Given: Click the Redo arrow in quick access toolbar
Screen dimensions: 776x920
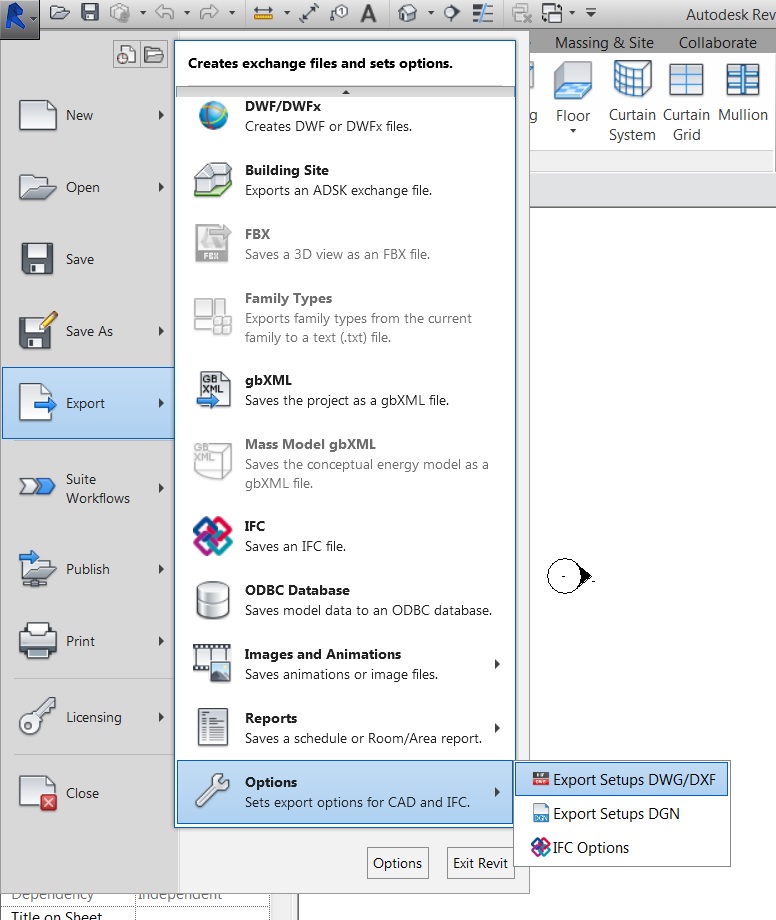Looking at the screenshot, I should tap(209, 12).
